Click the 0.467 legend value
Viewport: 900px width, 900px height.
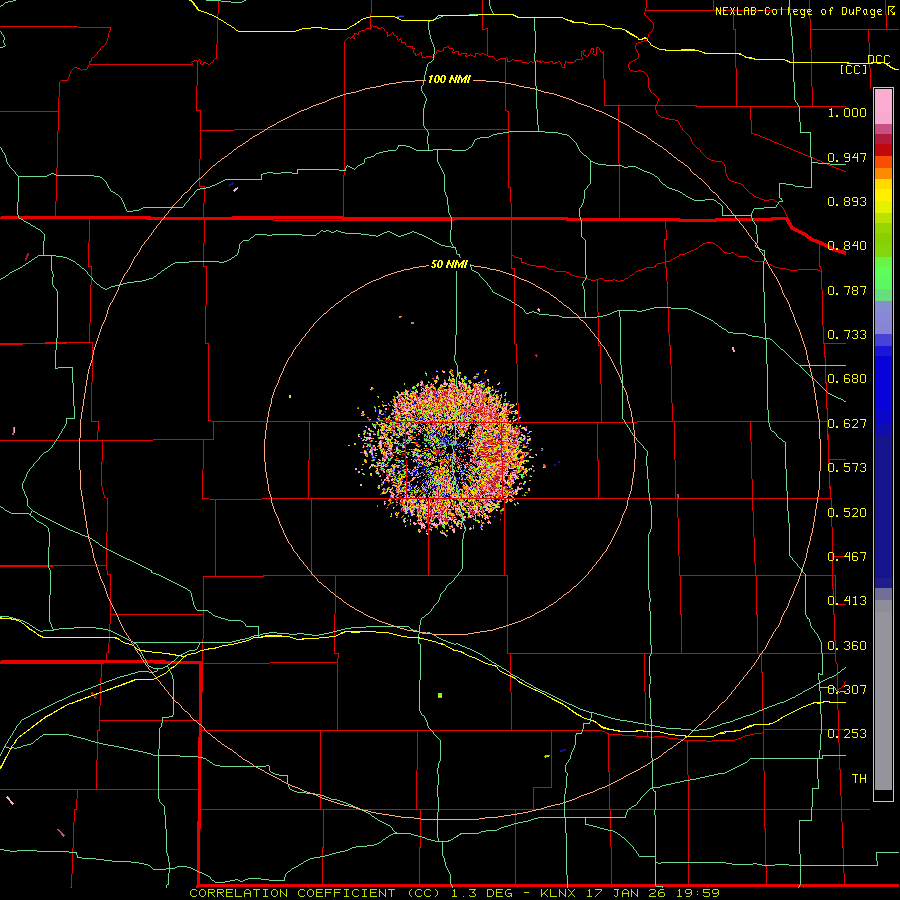point(847,557)
